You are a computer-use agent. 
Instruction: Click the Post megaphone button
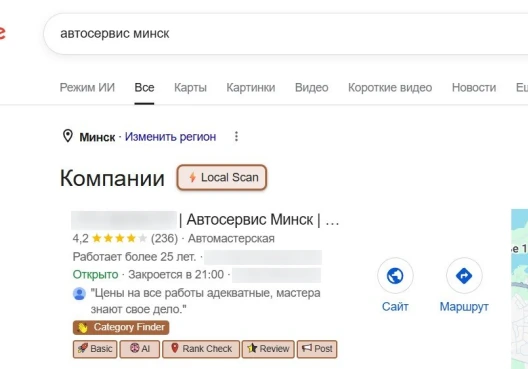[x=317, y=349]
